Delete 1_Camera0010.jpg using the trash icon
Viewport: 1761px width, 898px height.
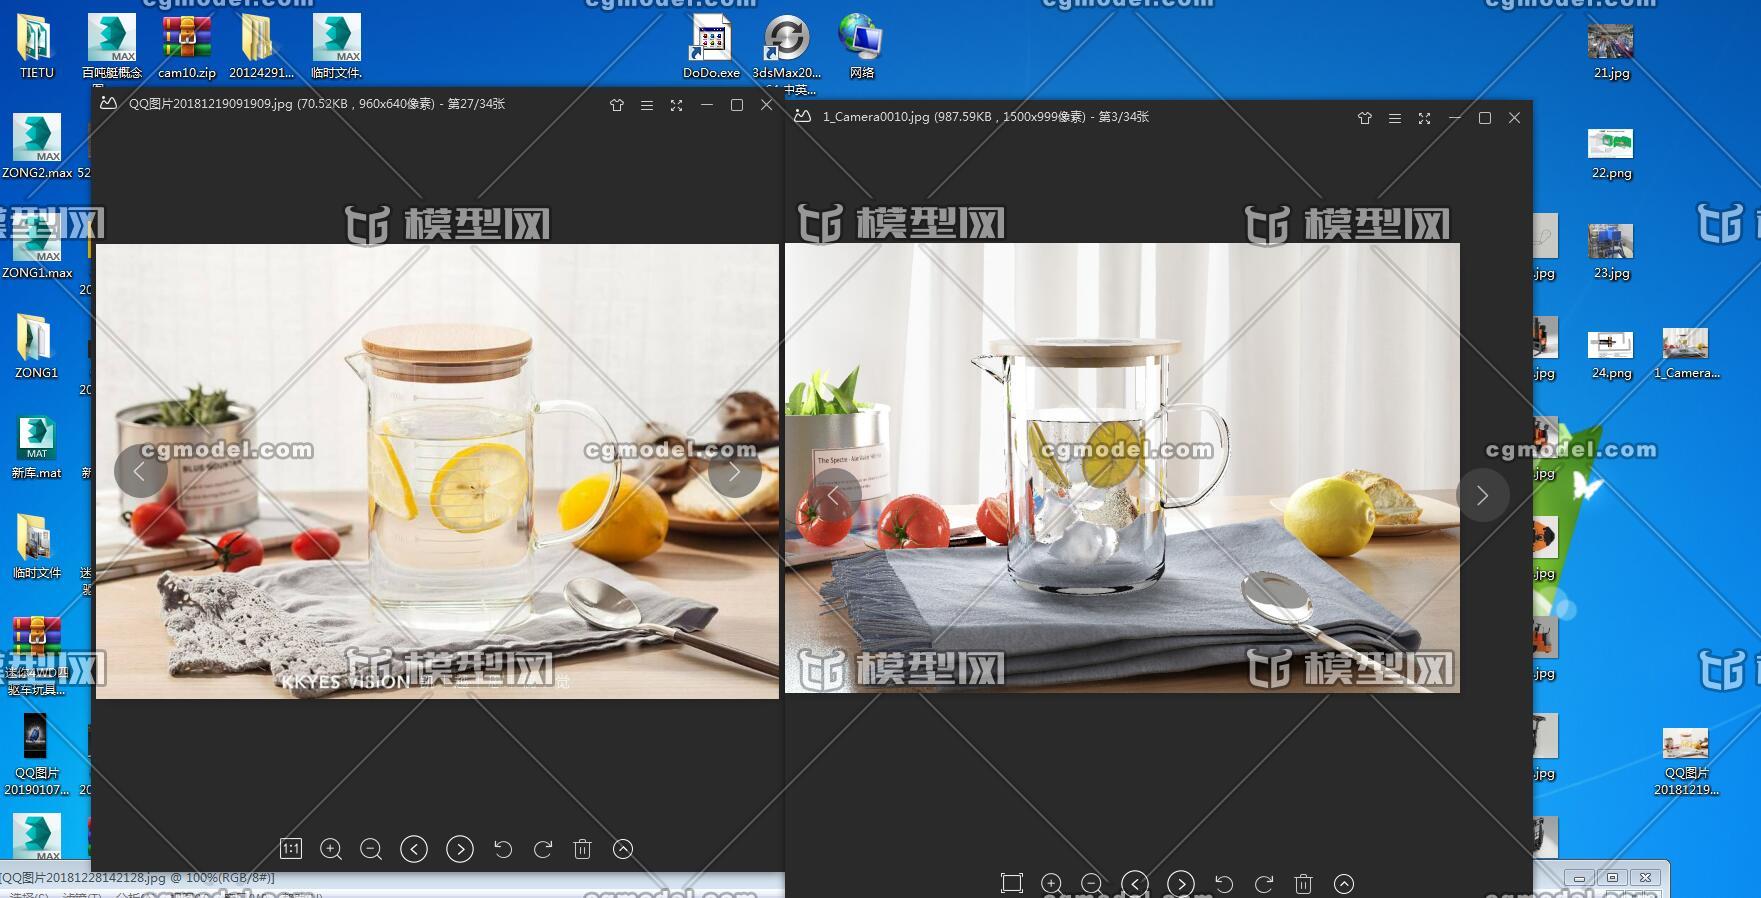pos(1303,883)
